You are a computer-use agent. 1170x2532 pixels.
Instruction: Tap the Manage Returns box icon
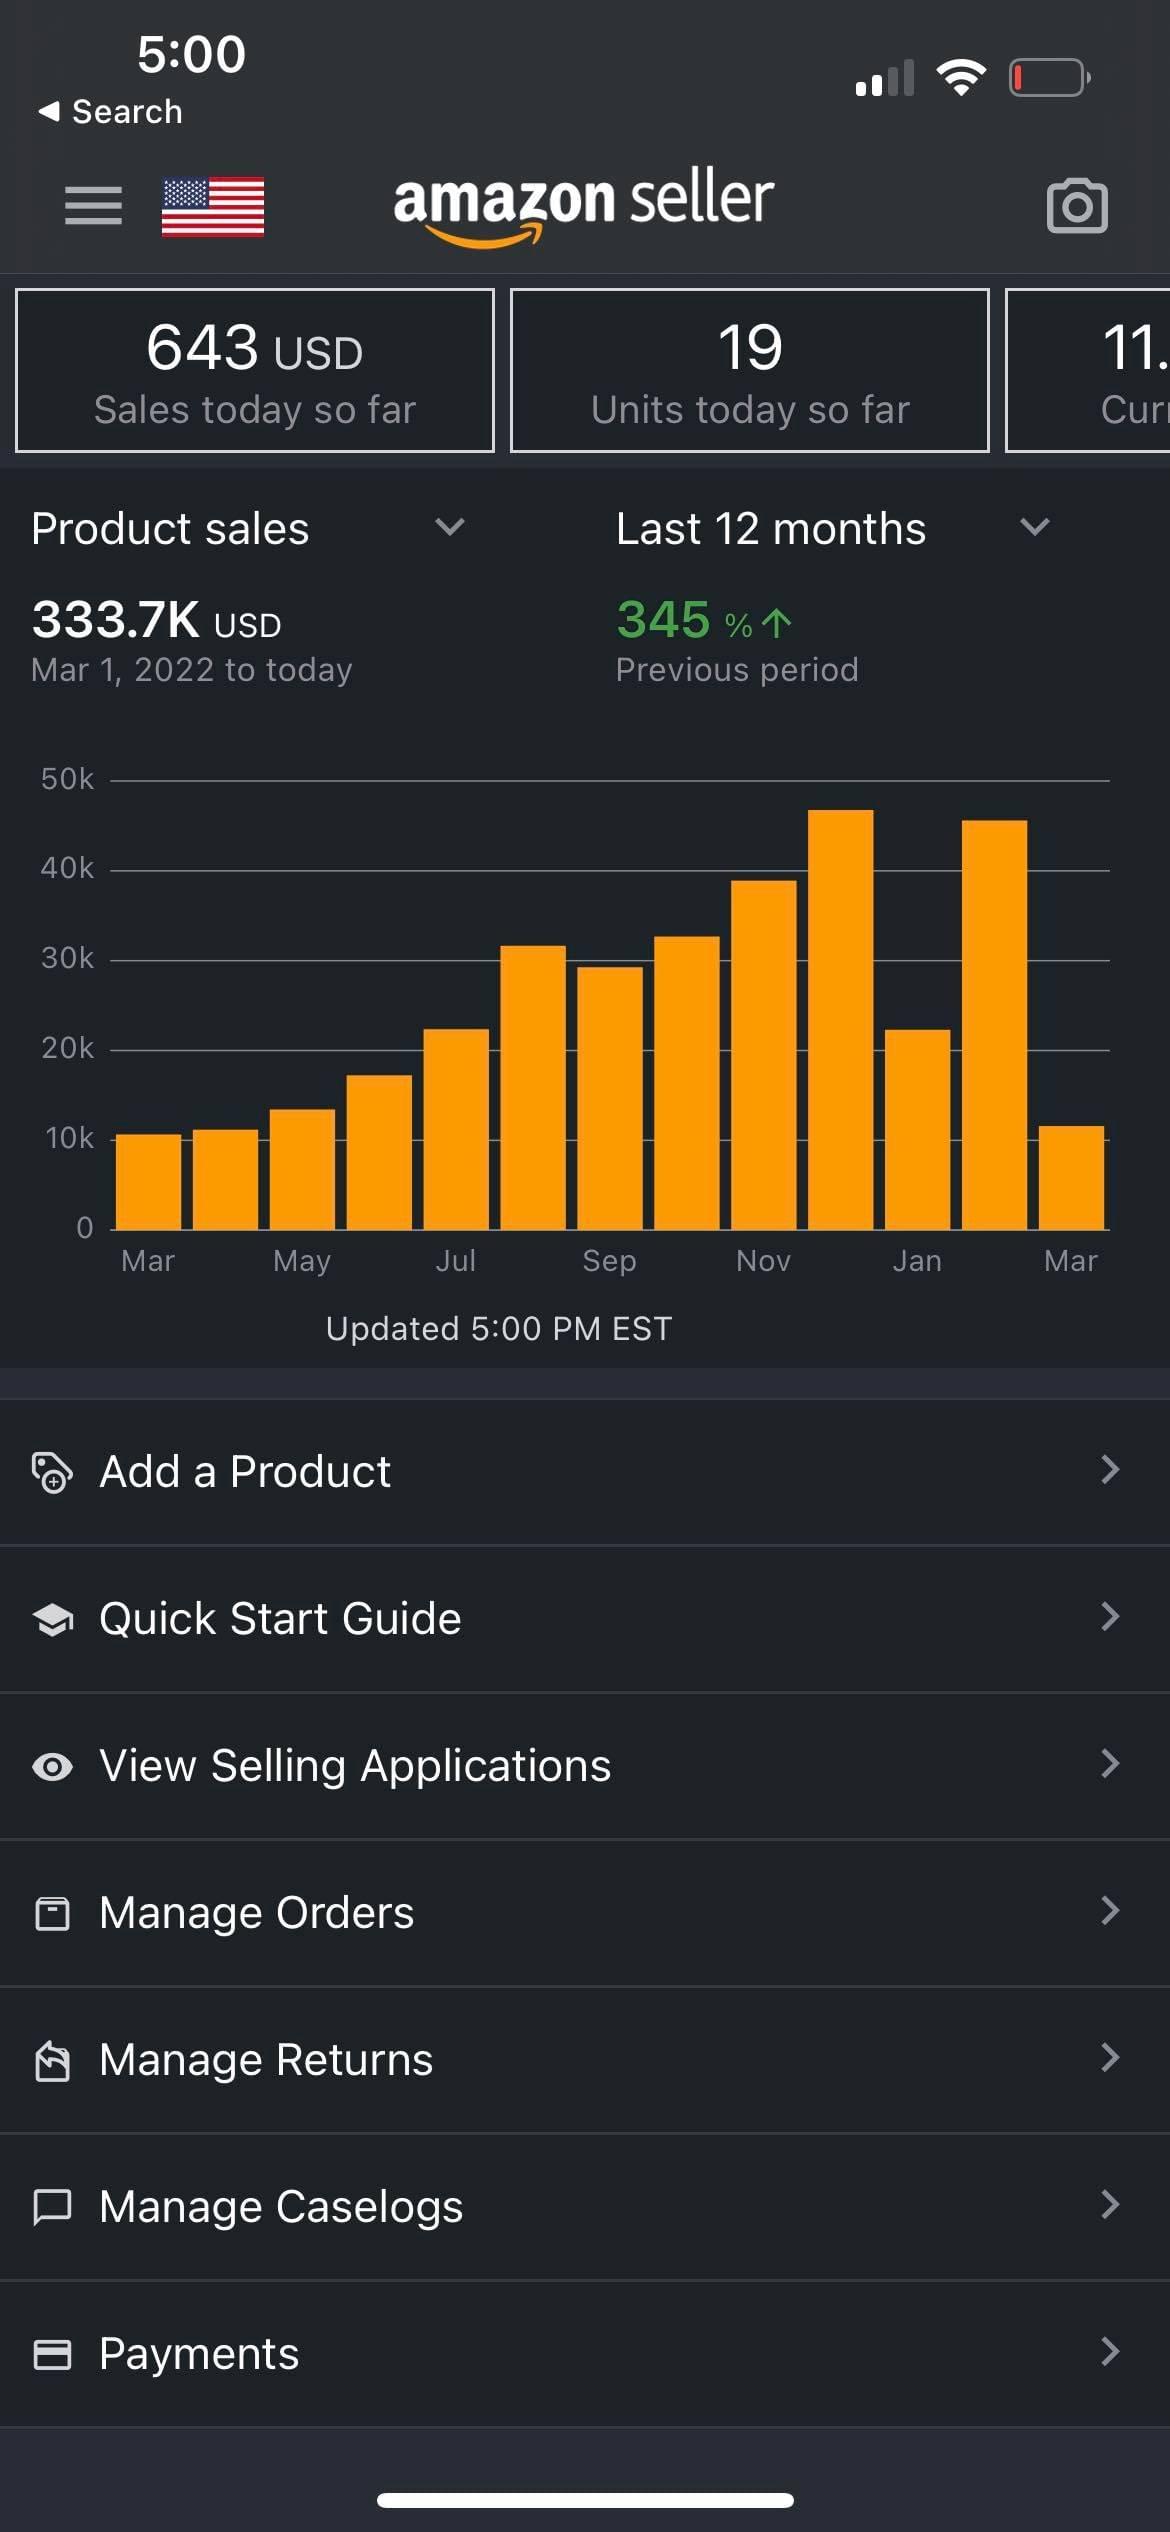pyautogui.click(x=52, y=2060)
